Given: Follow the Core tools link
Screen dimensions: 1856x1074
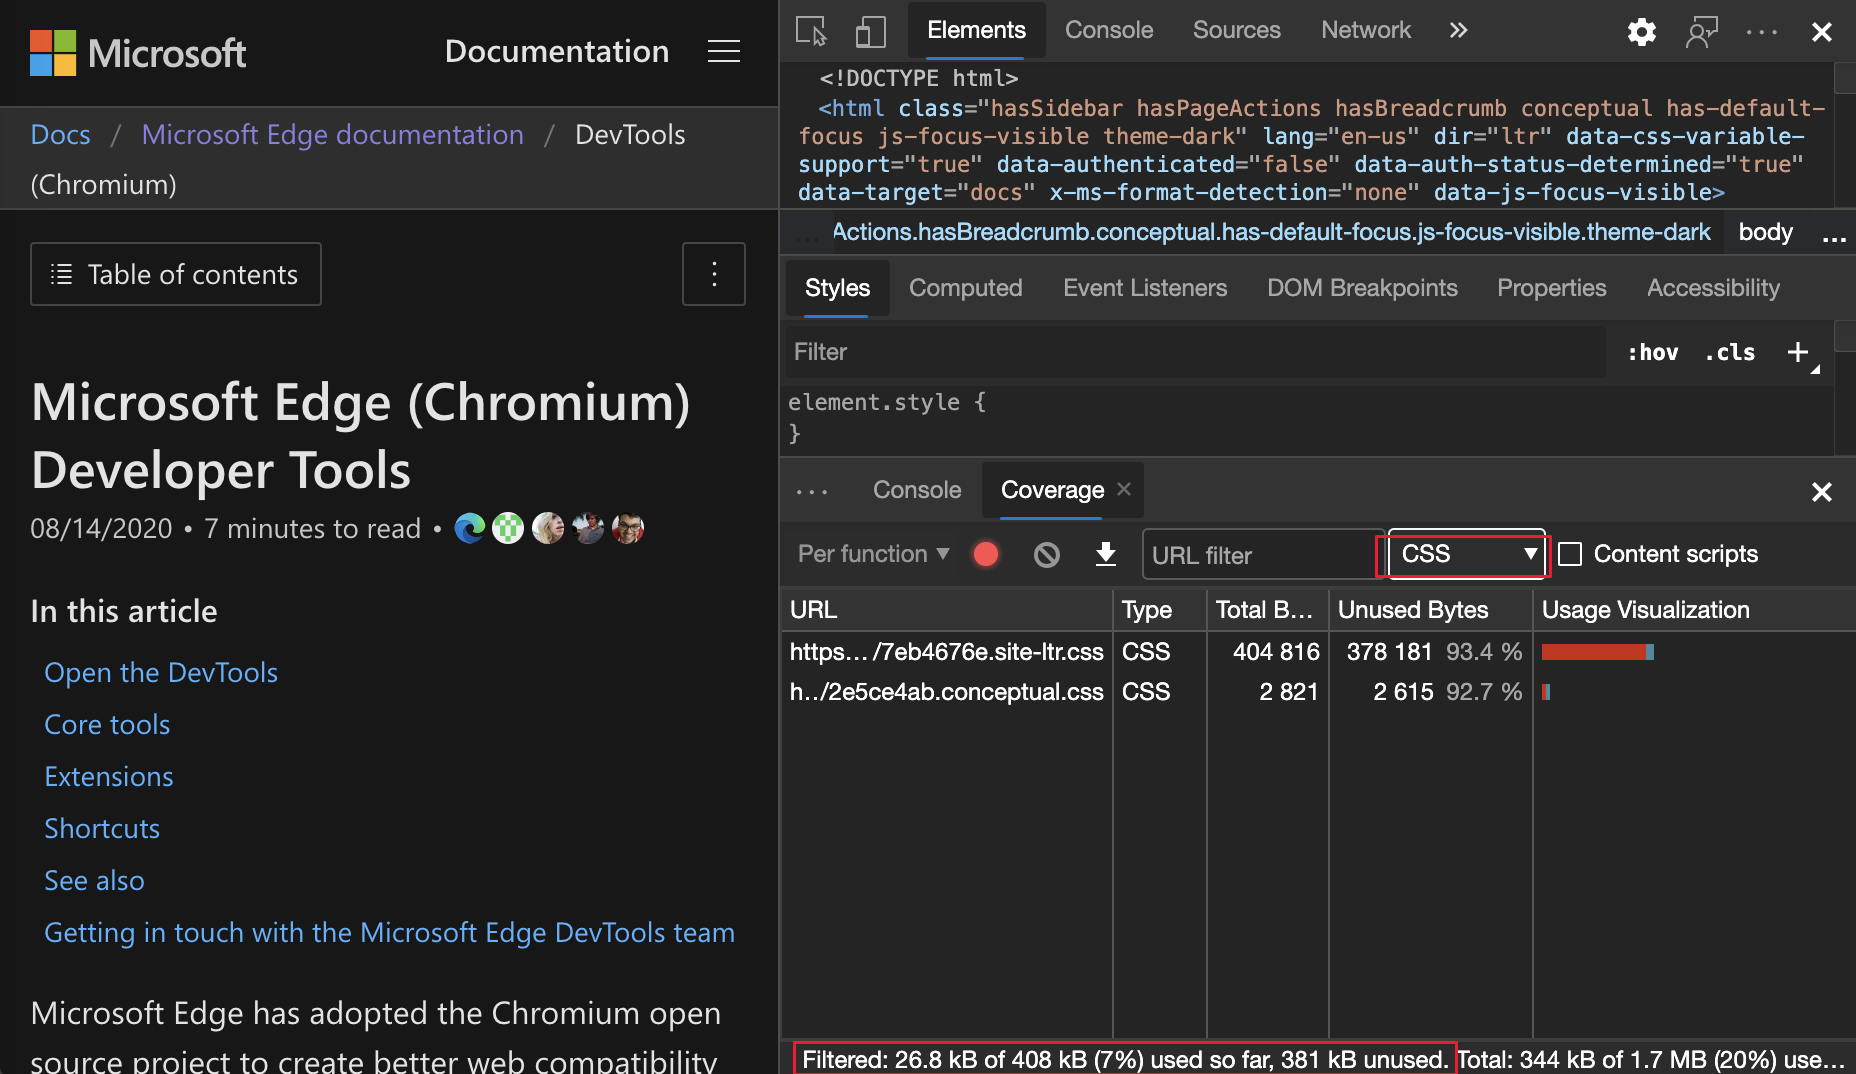Looking at the screenshot, I should (x=107, y=724).
